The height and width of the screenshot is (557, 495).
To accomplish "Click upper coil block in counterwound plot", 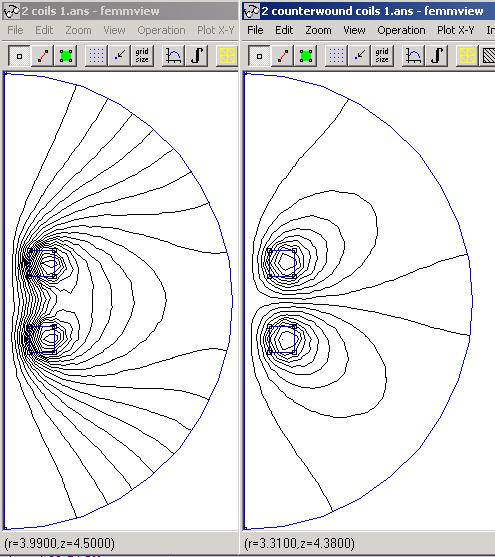I will point(282,263).
